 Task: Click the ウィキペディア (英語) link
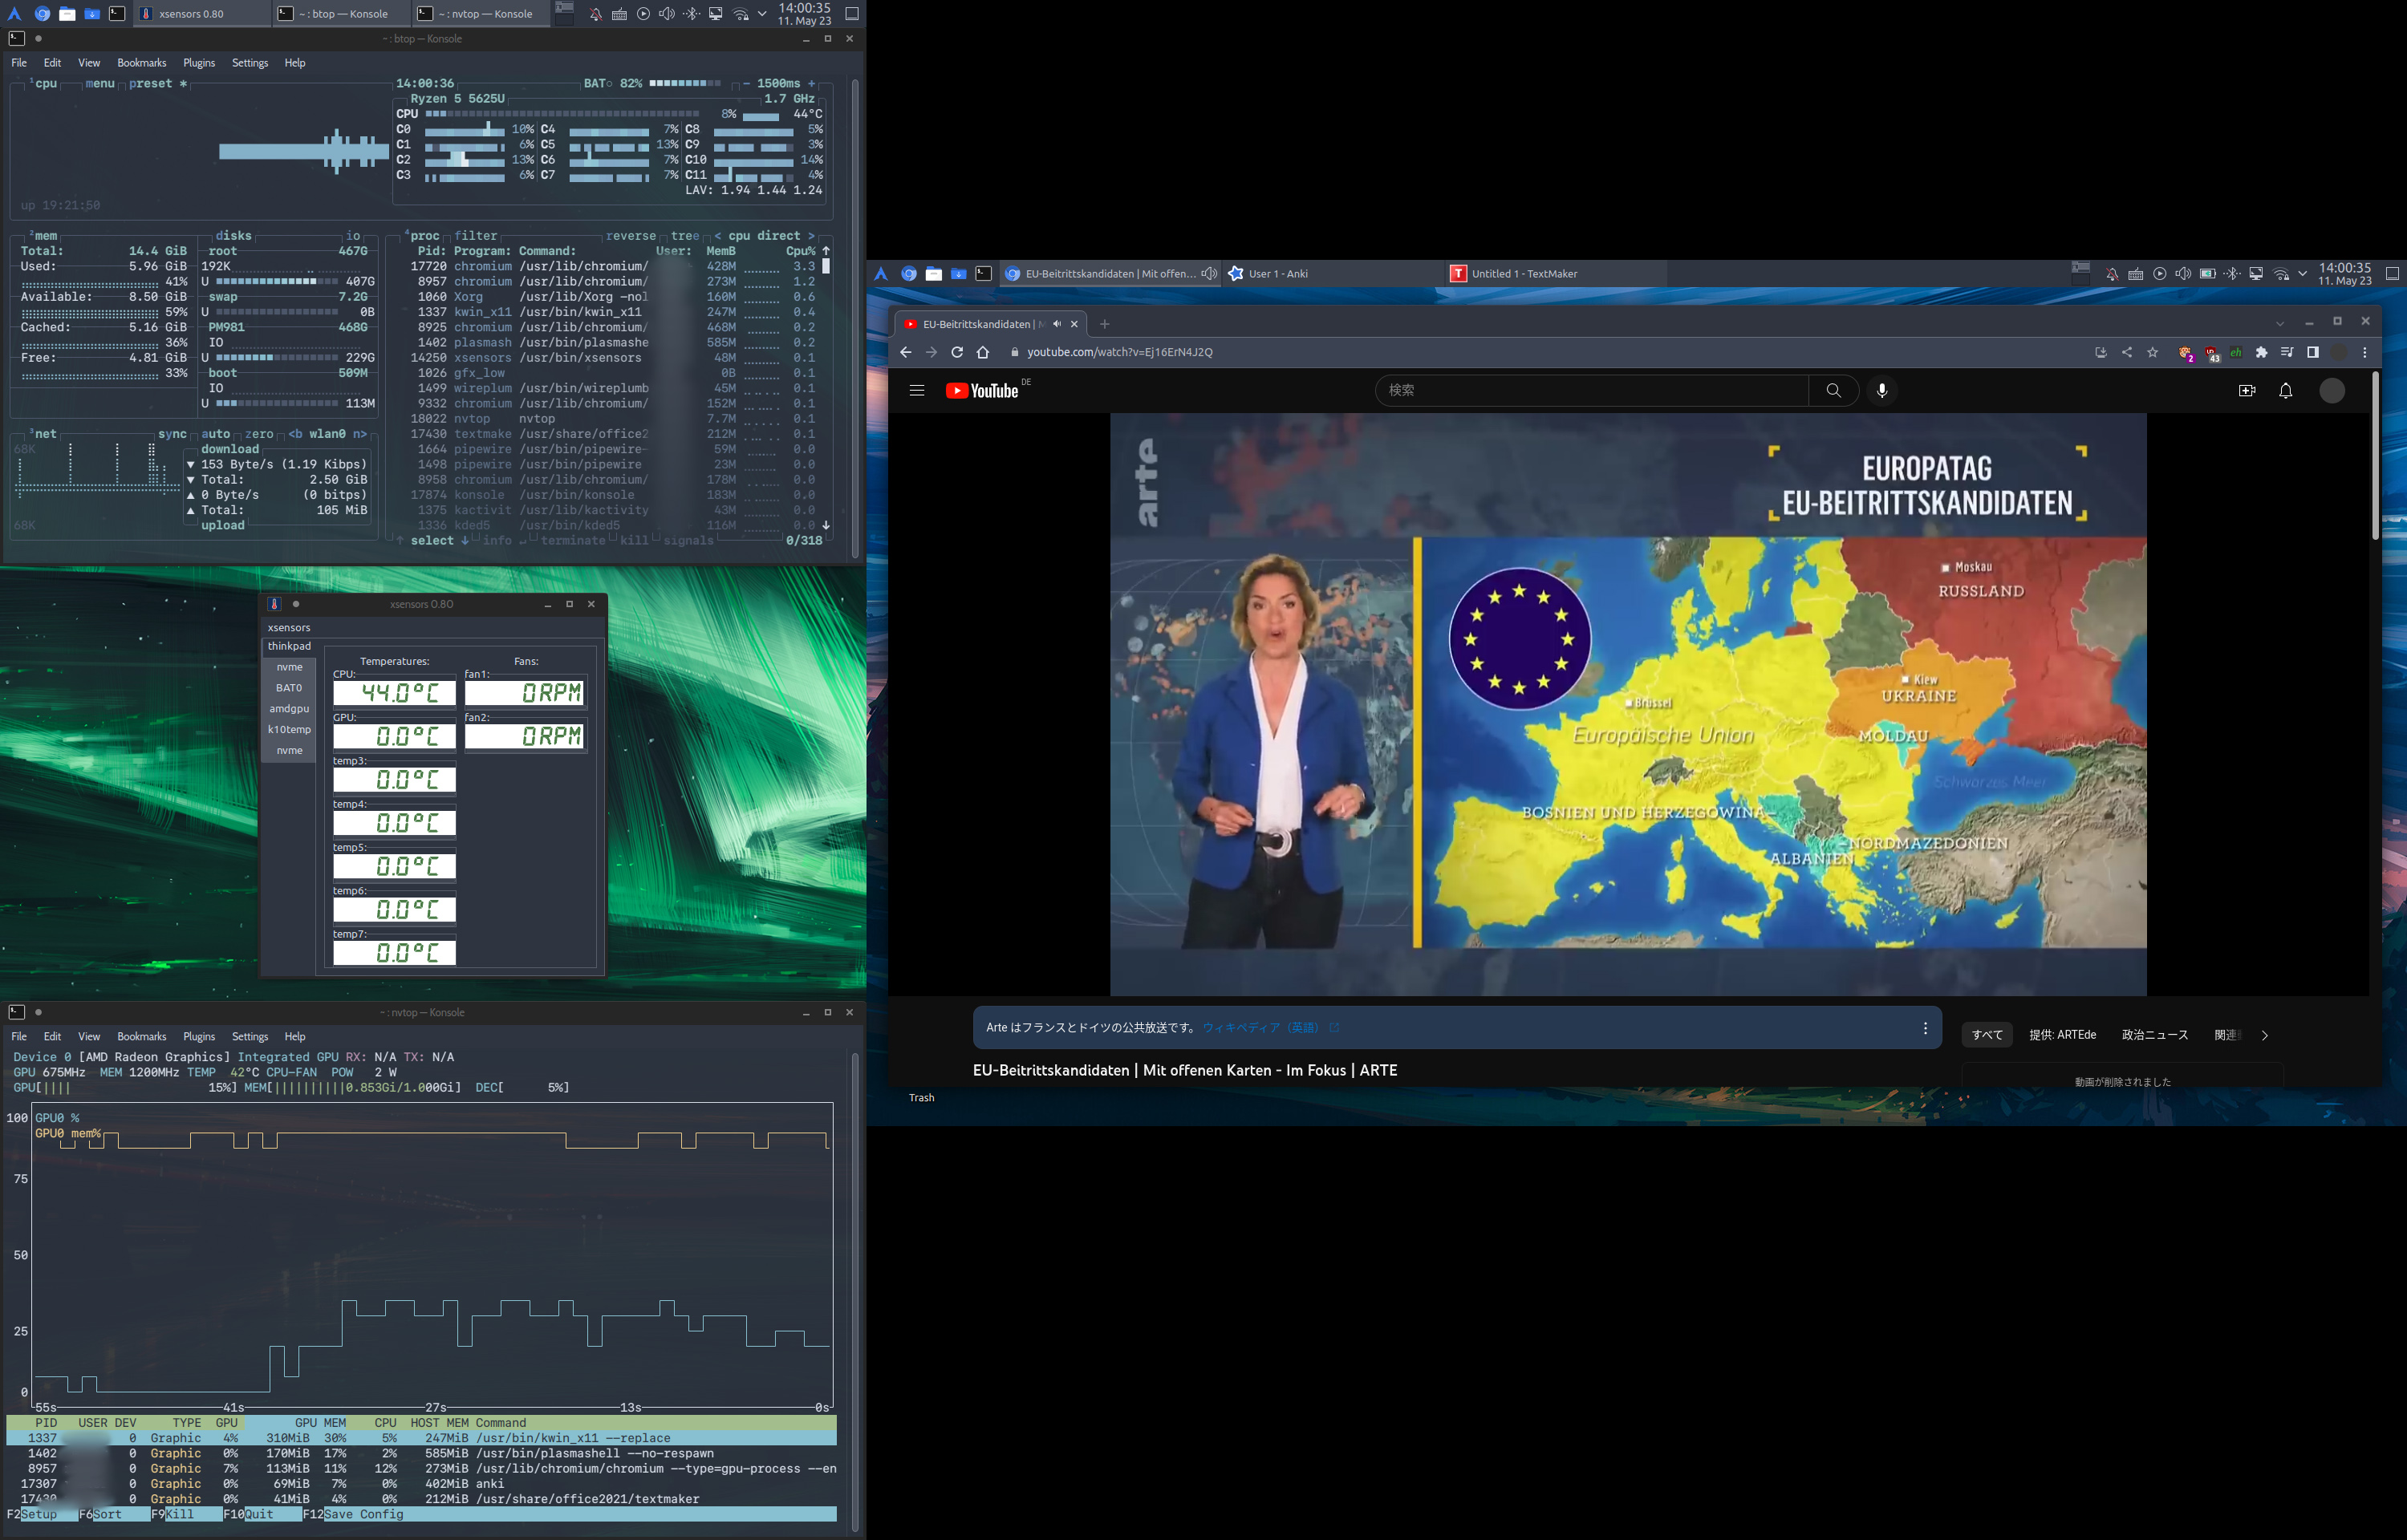(1260, 1028)
